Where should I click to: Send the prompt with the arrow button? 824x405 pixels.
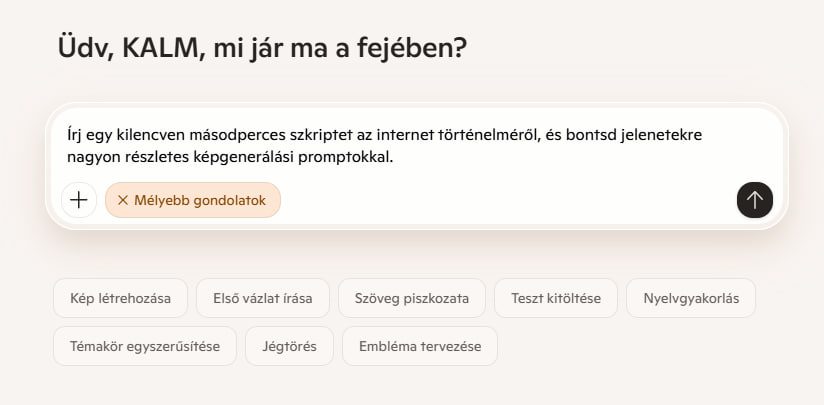[754, 200]
